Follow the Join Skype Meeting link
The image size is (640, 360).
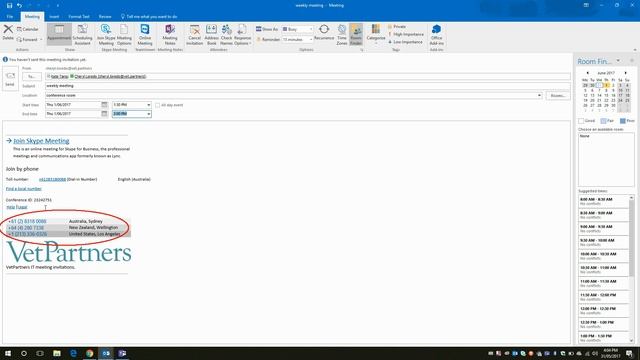point(41,141)
